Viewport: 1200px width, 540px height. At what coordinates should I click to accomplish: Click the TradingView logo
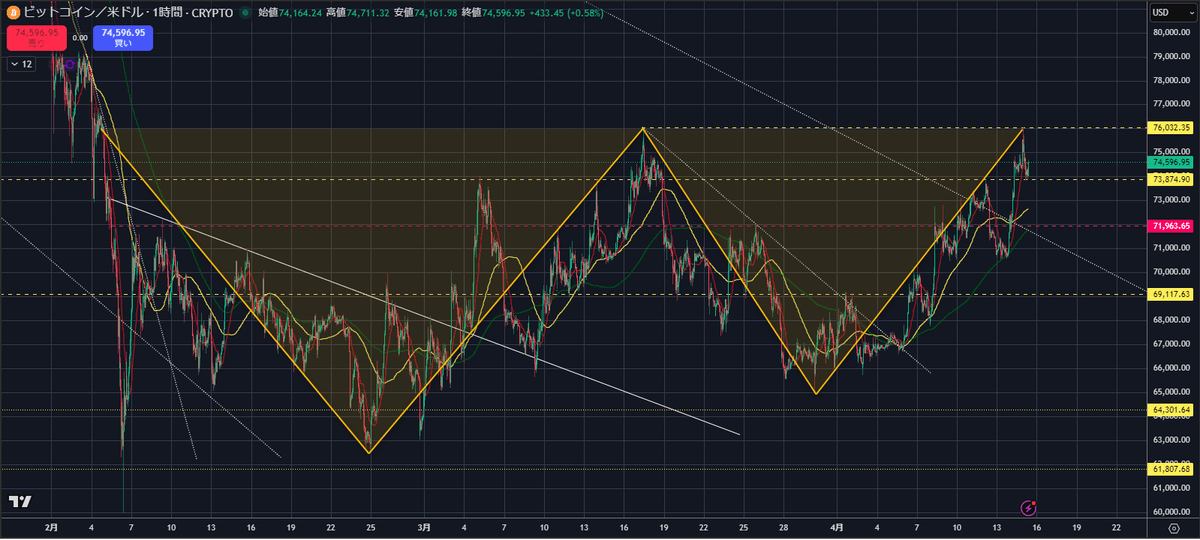tap(20, 502)
